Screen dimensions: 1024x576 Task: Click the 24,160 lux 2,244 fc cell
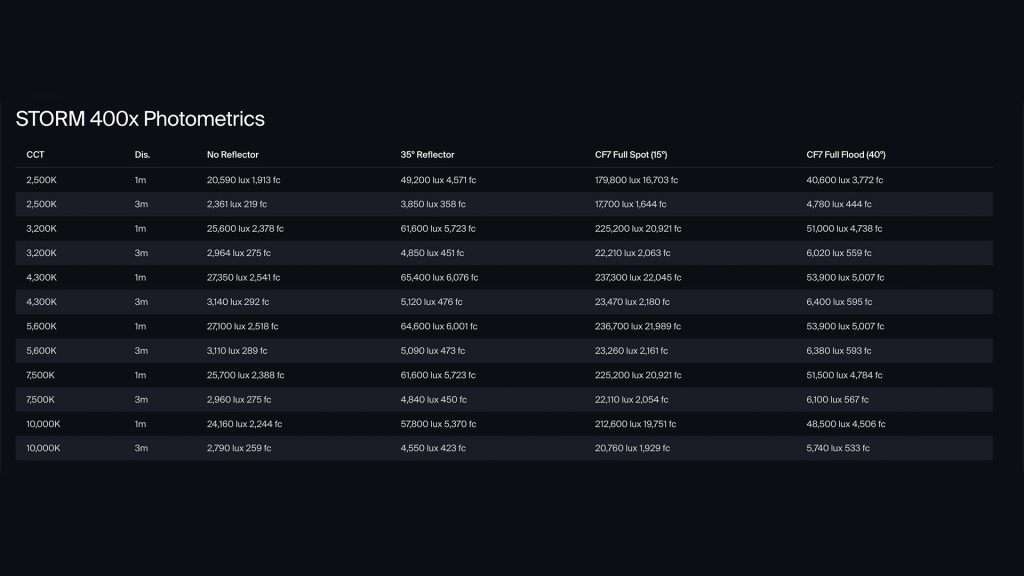(x=242, y=424)
